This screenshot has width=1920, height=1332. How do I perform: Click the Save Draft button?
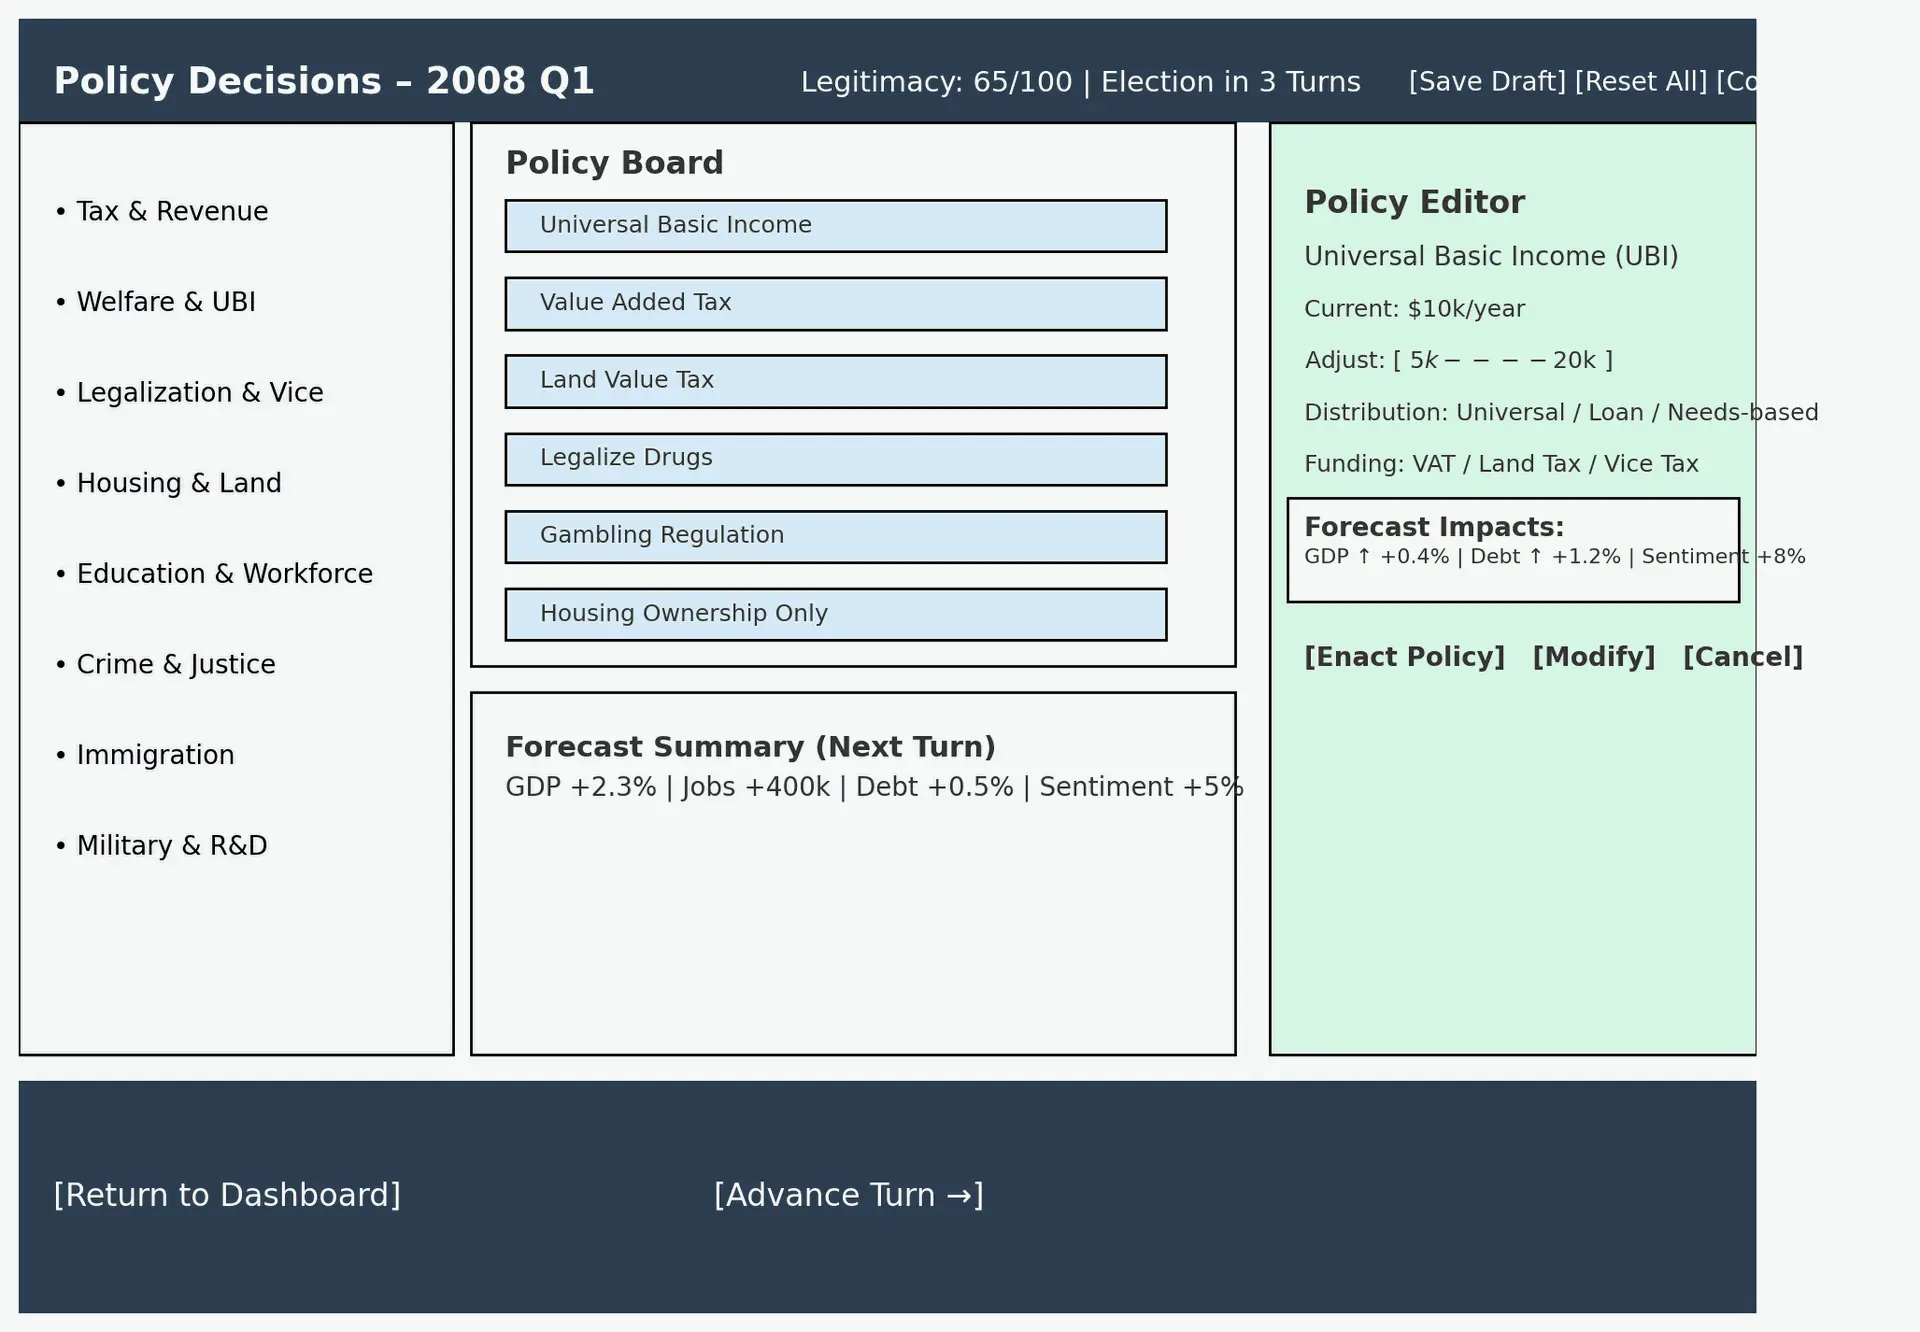[1487, 82]
